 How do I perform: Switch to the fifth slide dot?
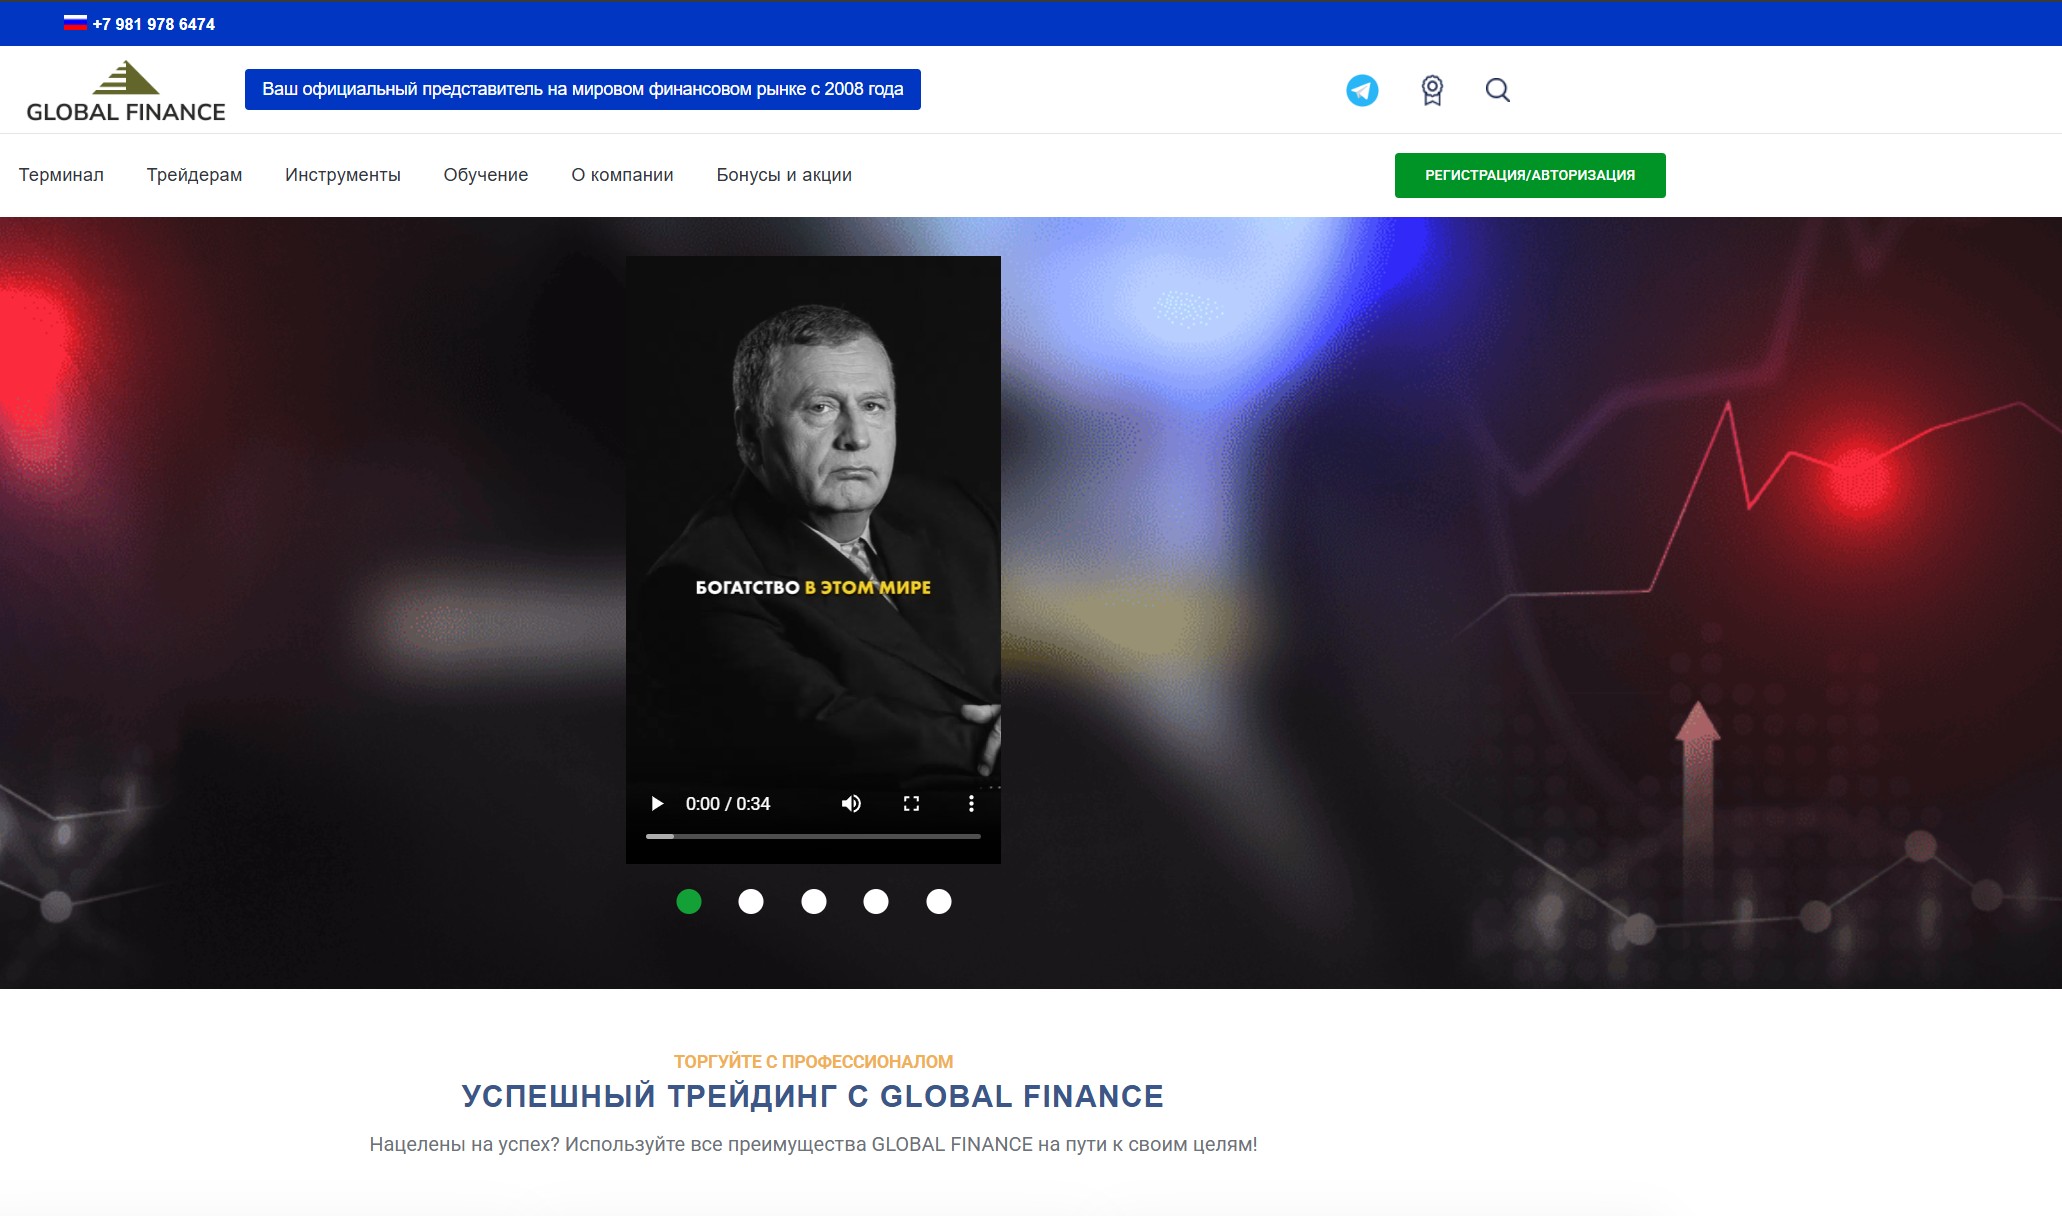(939, 901)
